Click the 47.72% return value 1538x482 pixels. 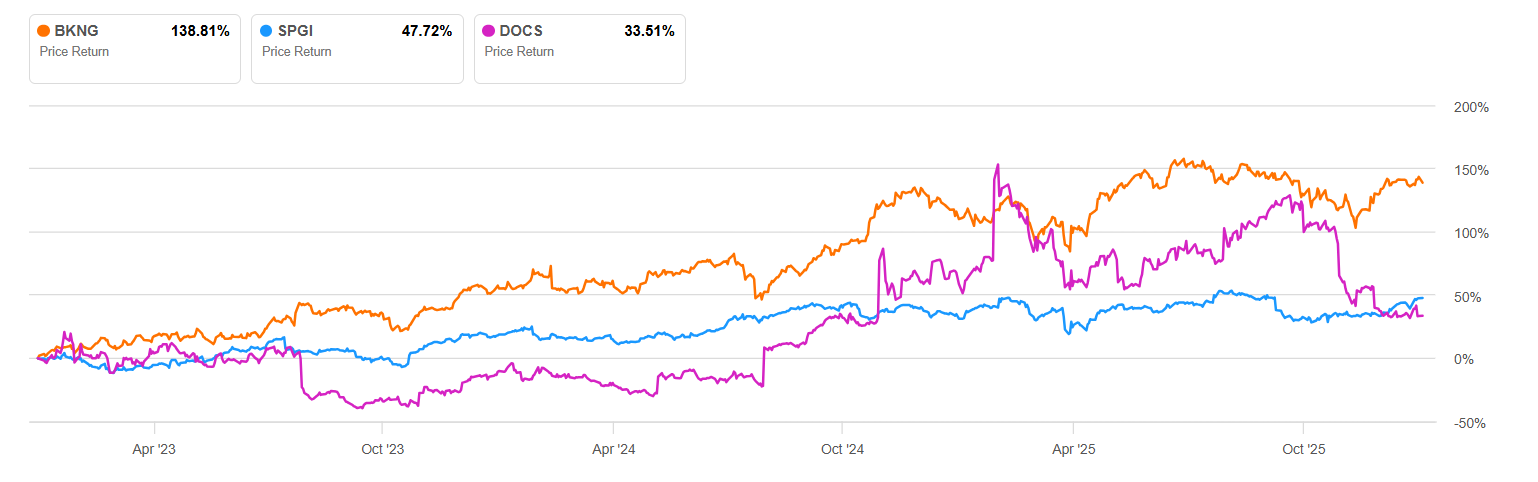point(427,32)
